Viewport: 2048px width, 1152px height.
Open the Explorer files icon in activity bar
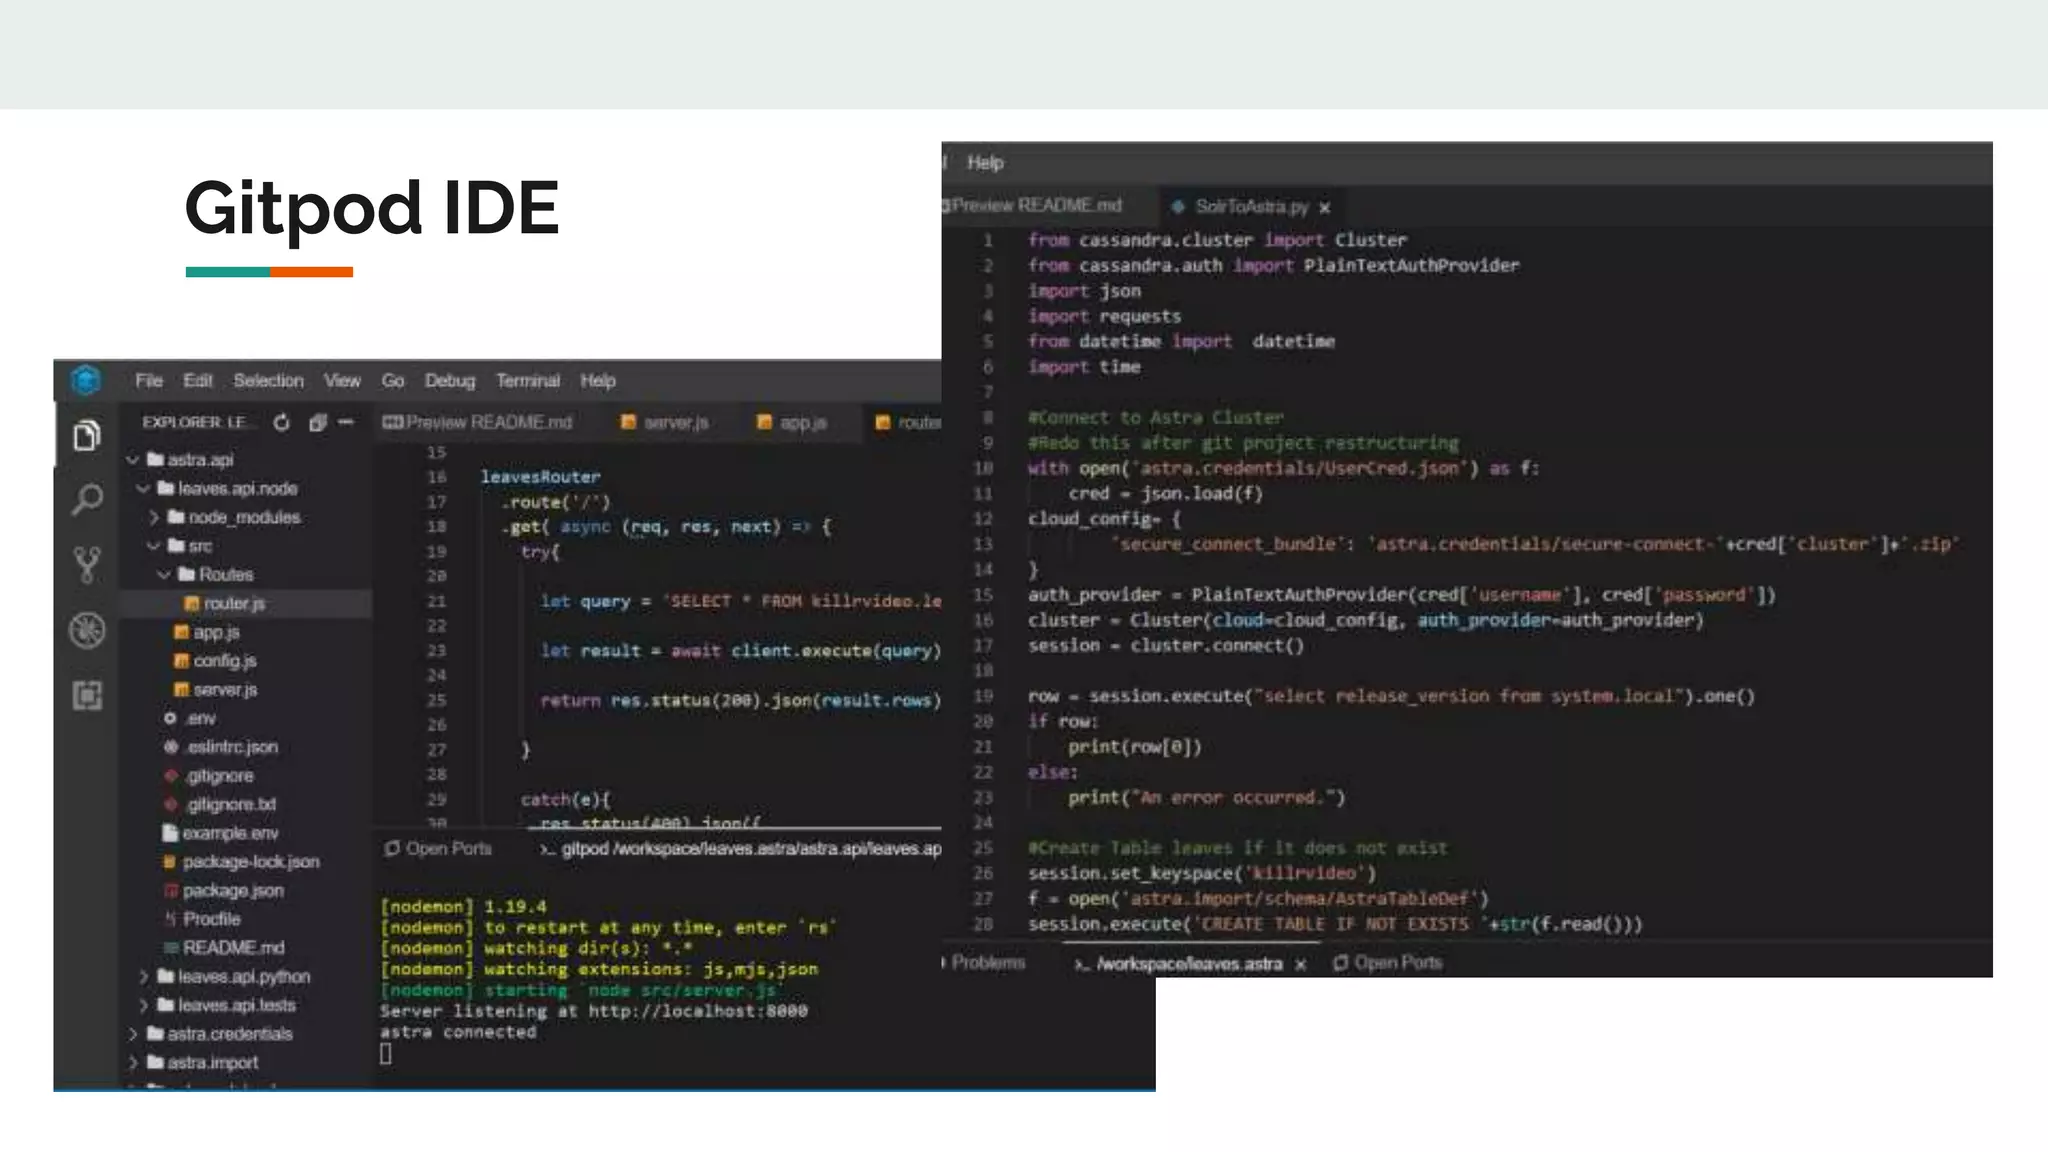pyautogui.click(x=87, y=436)
